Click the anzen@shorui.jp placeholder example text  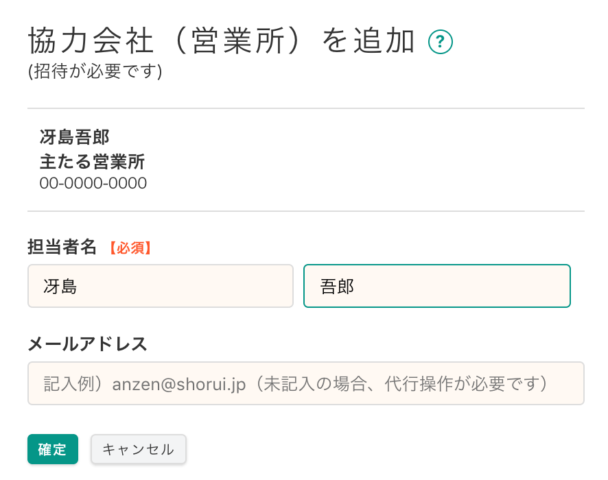[179, 384]
